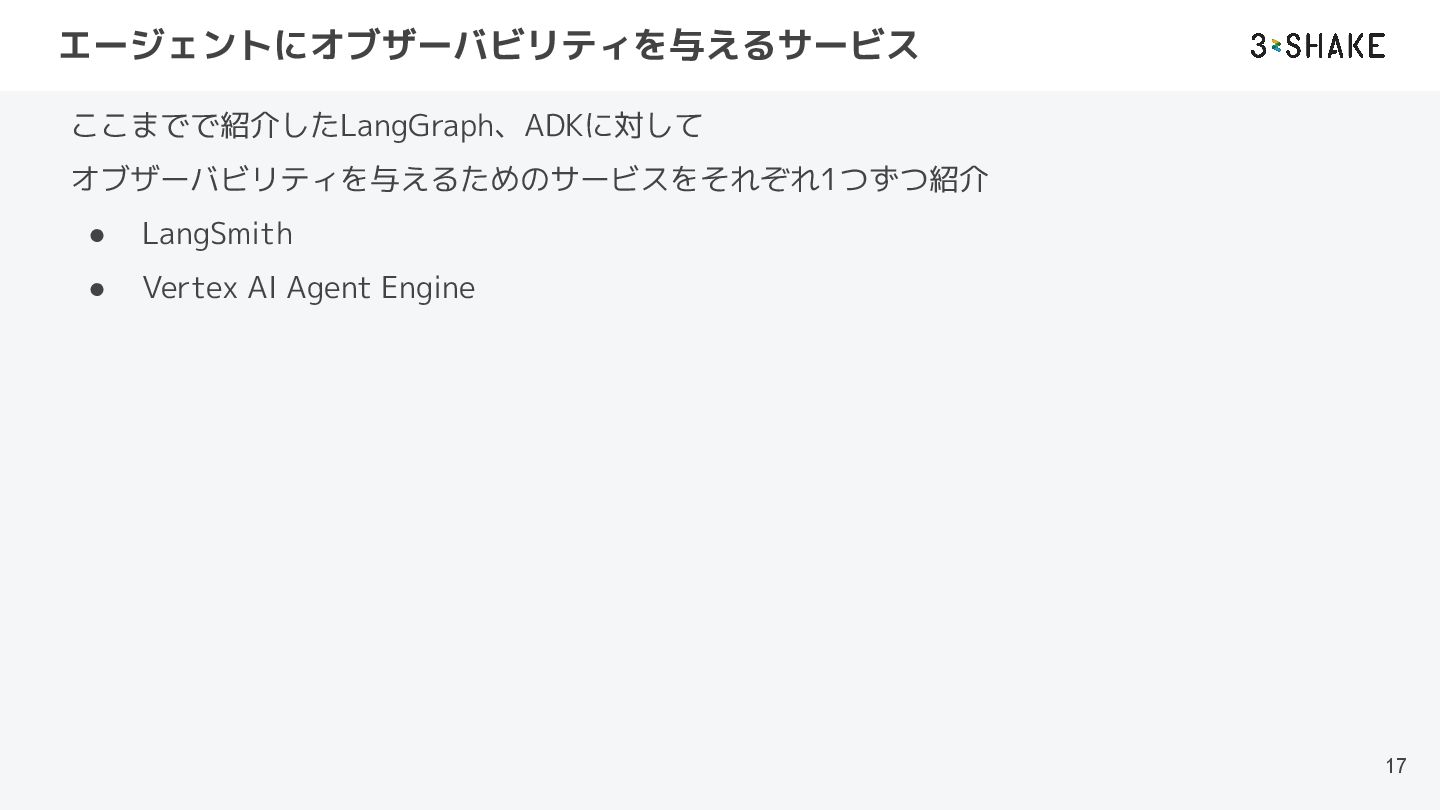This screenshot has width=1440, height=810.
Task: Click the line starting with ここまでで紹介した
Action: click(387, 127)
